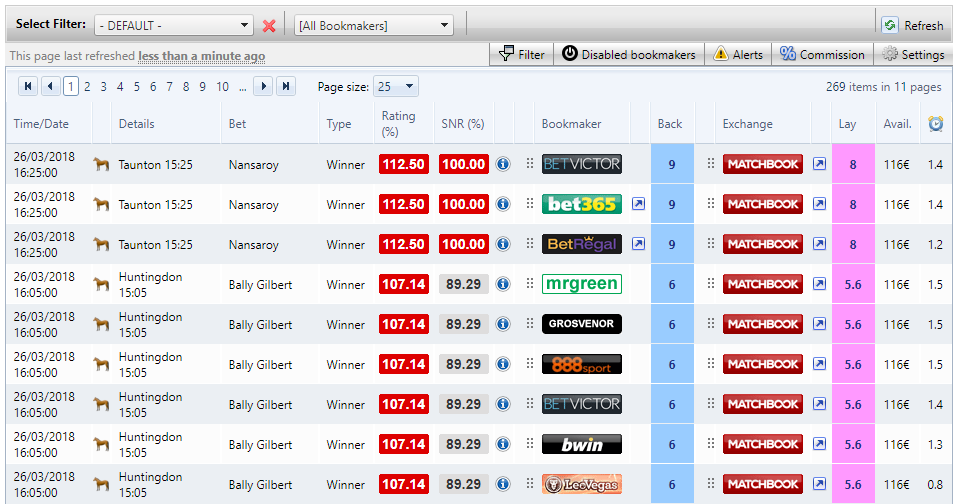Click the Refresh button
The height and width of the screenshot is (504, 959).
913,25
